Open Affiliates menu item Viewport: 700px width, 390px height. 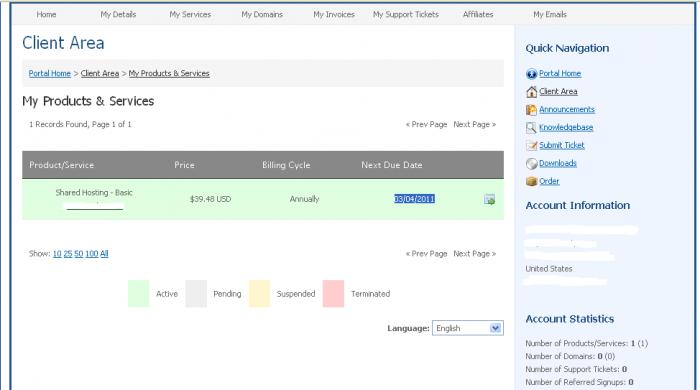tap(478, 14)
